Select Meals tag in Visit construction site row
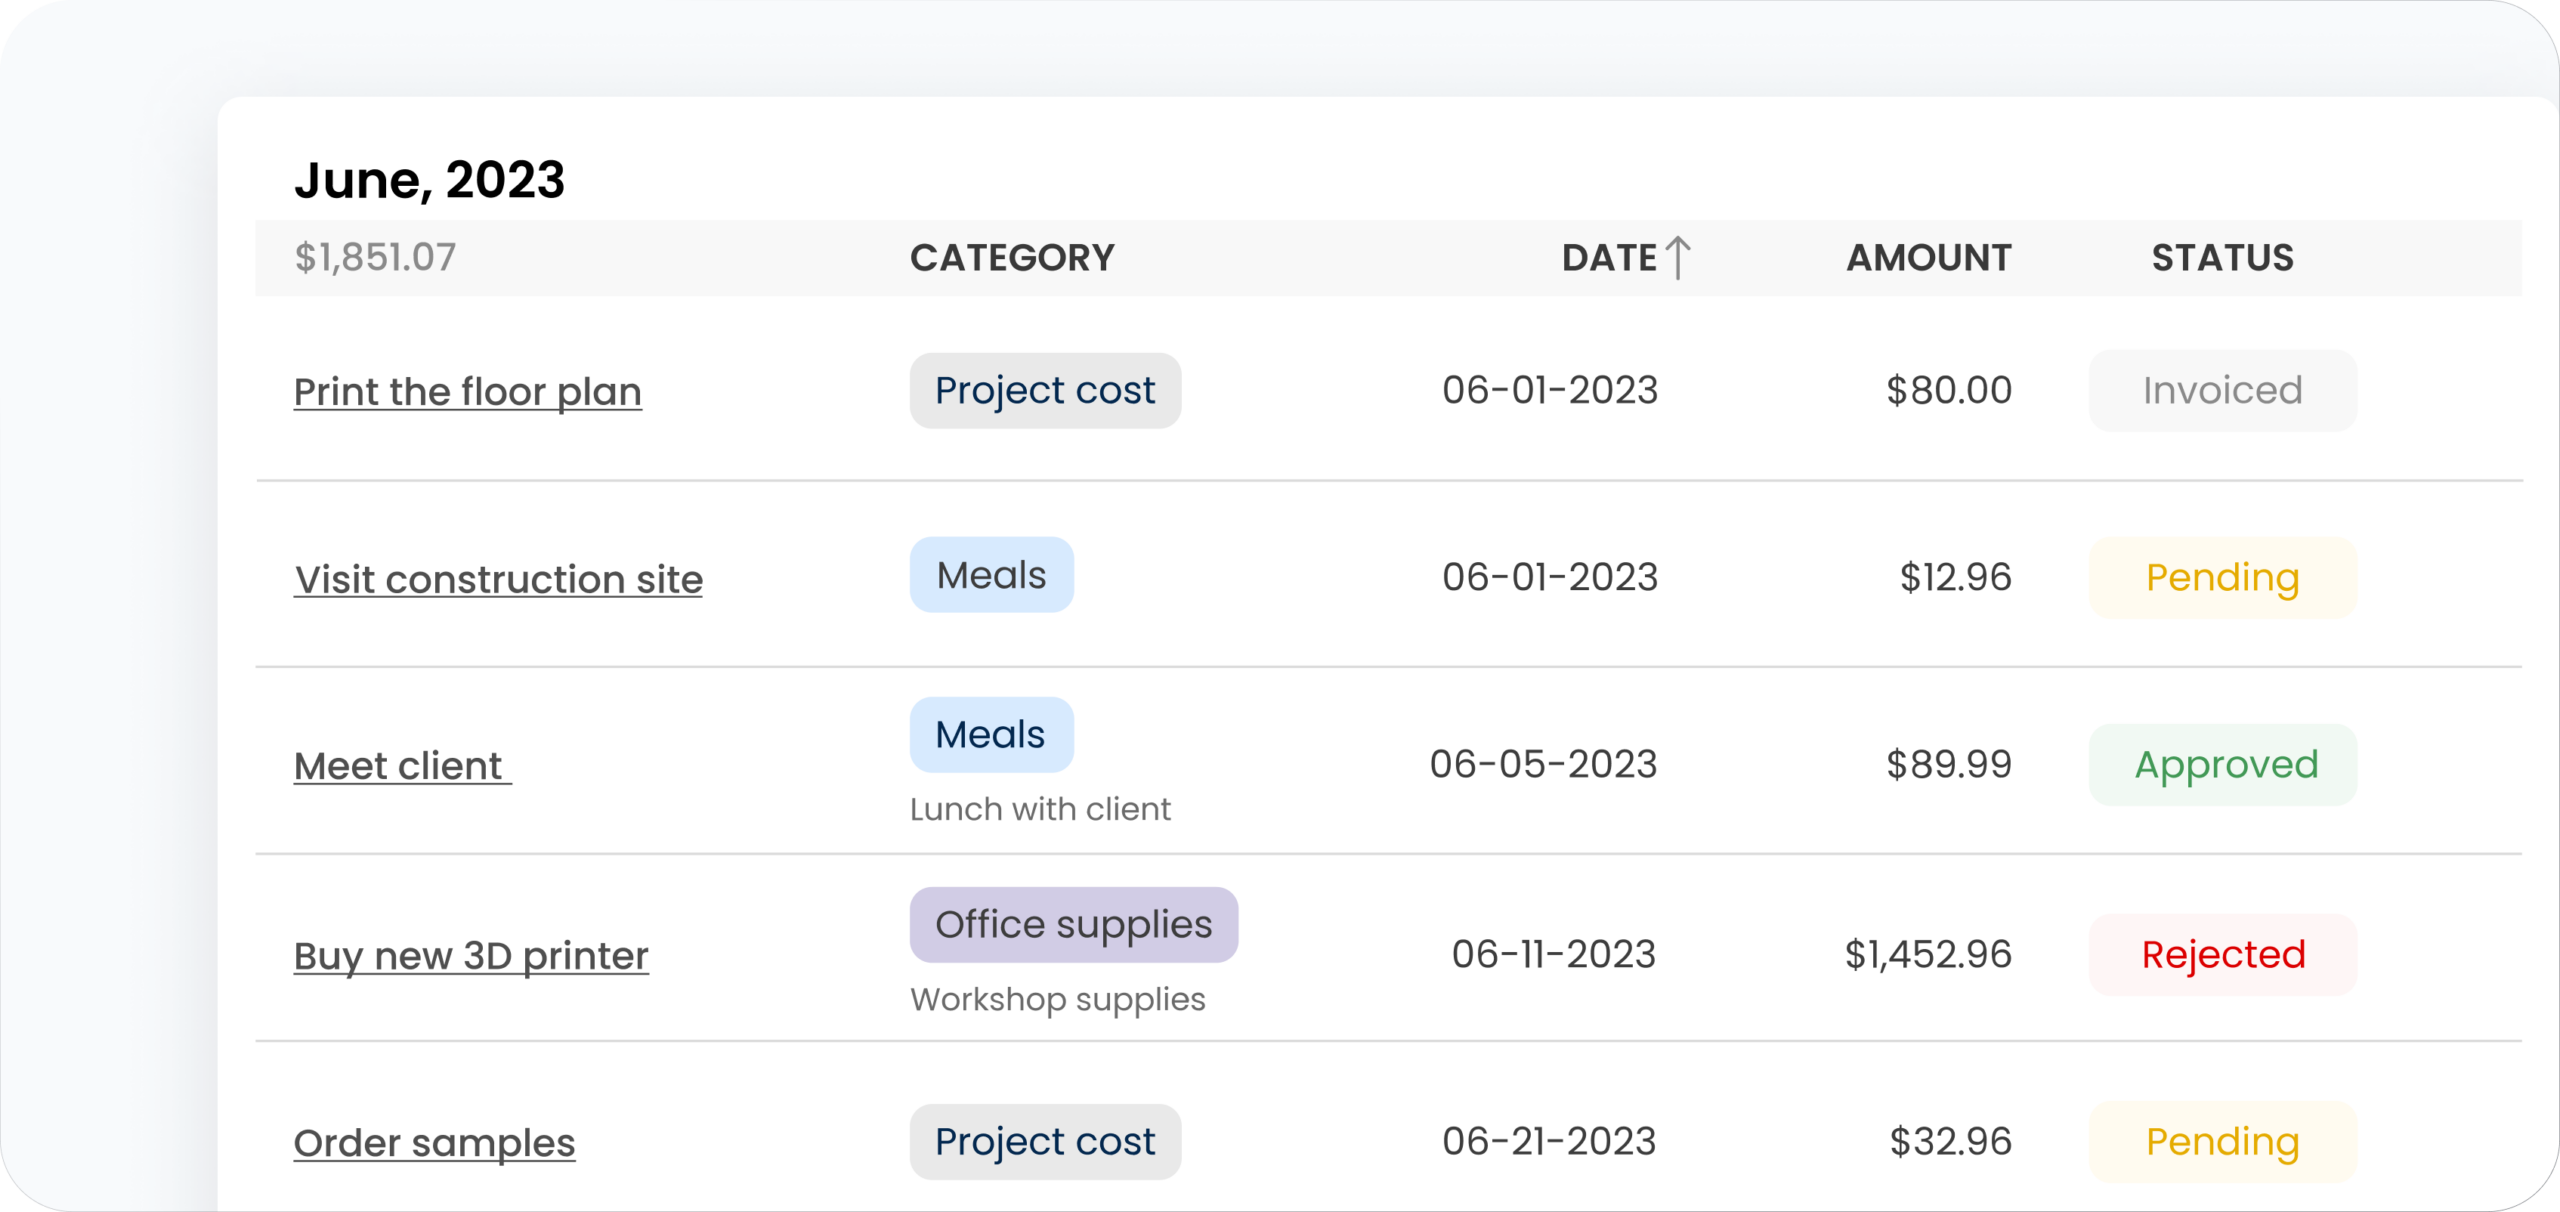 (x=991, y=575)
